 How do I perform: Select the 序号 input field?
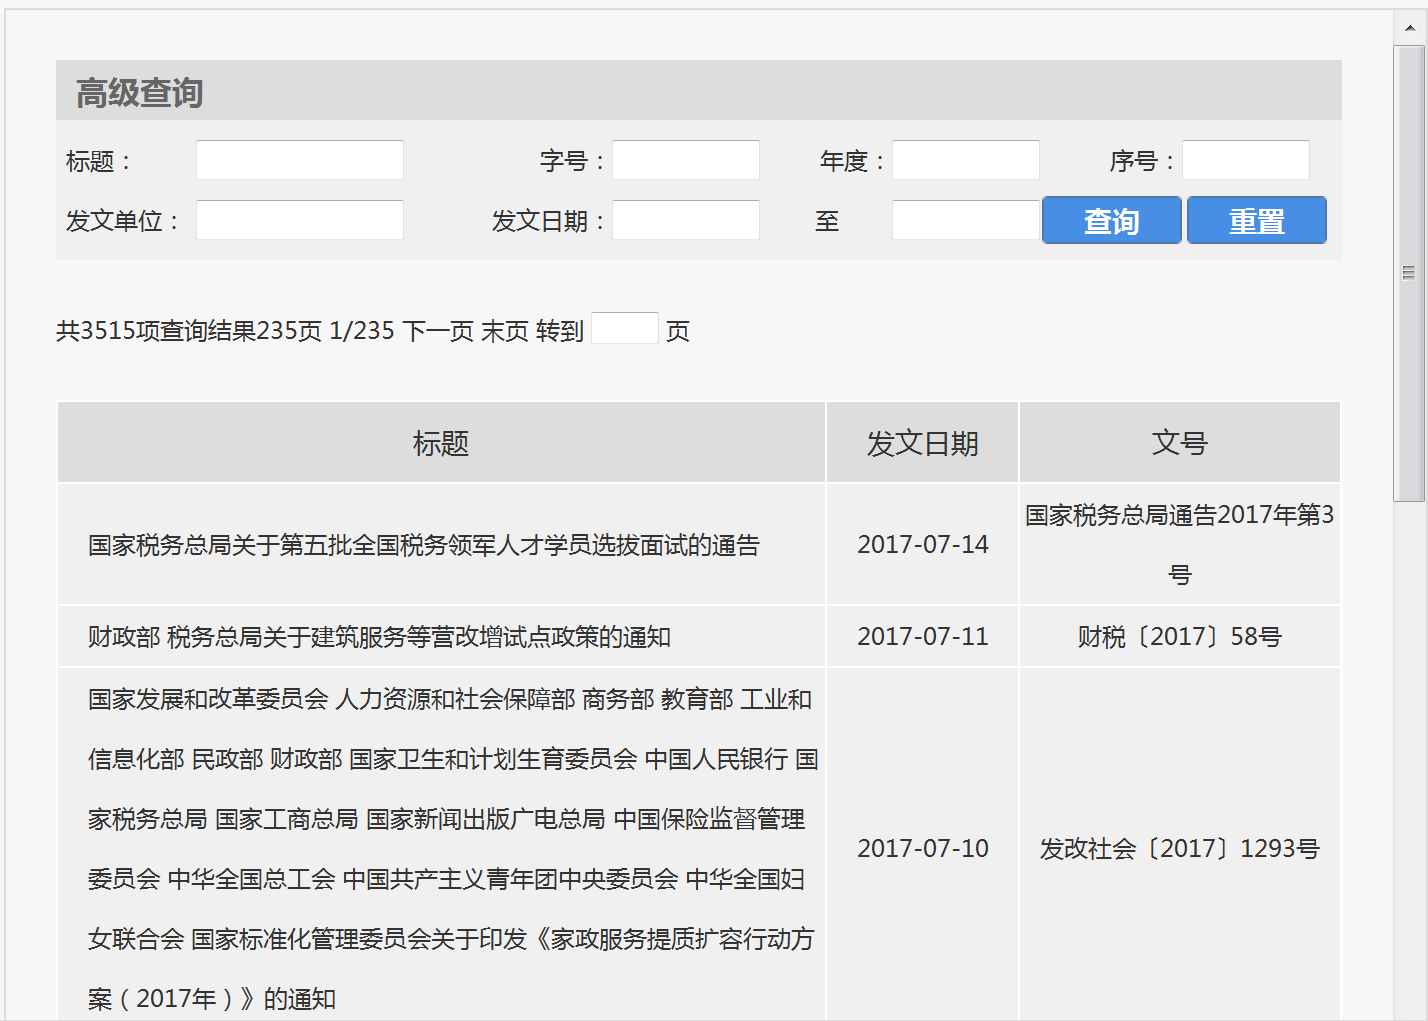1246,160
